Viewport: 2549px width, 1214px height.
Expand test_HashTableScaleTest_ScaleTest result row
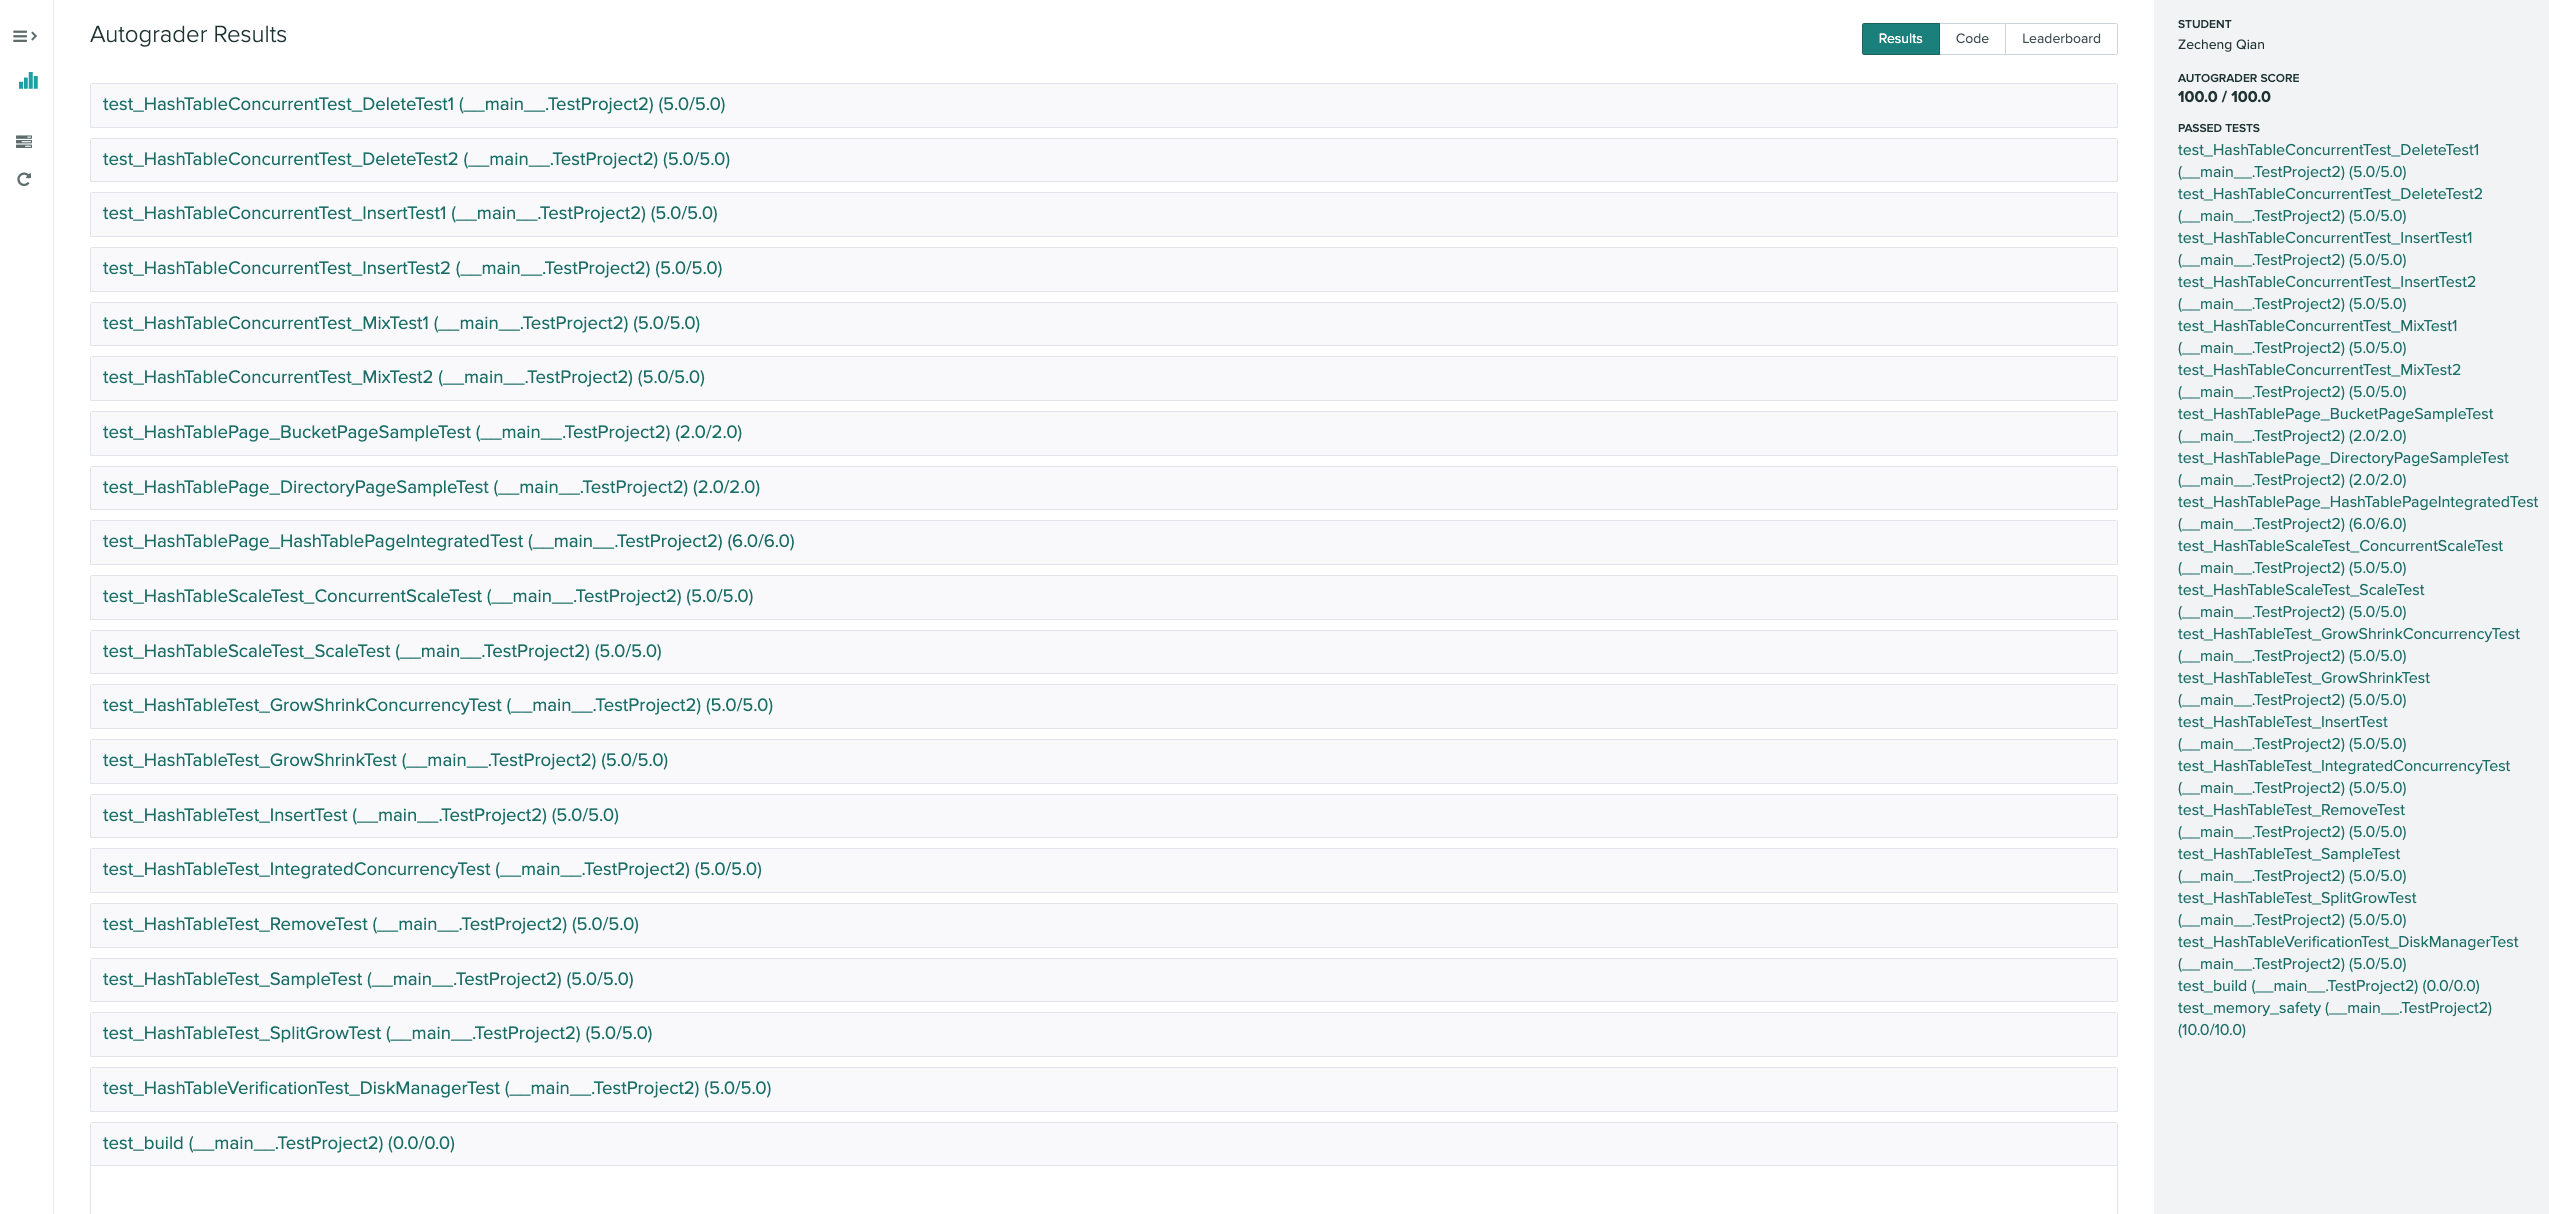tap(382, 652)
